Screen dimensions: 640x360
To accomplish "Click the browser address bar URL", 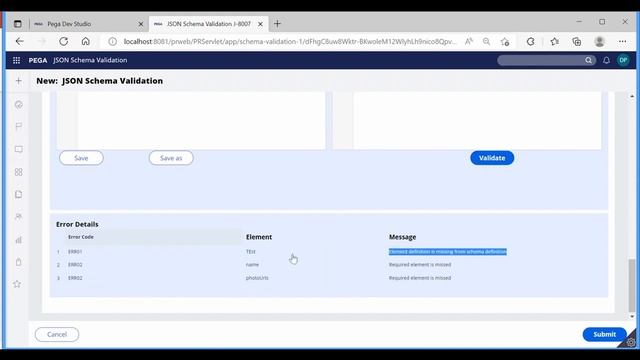I will pyautogui.click(x=290, y=41).
